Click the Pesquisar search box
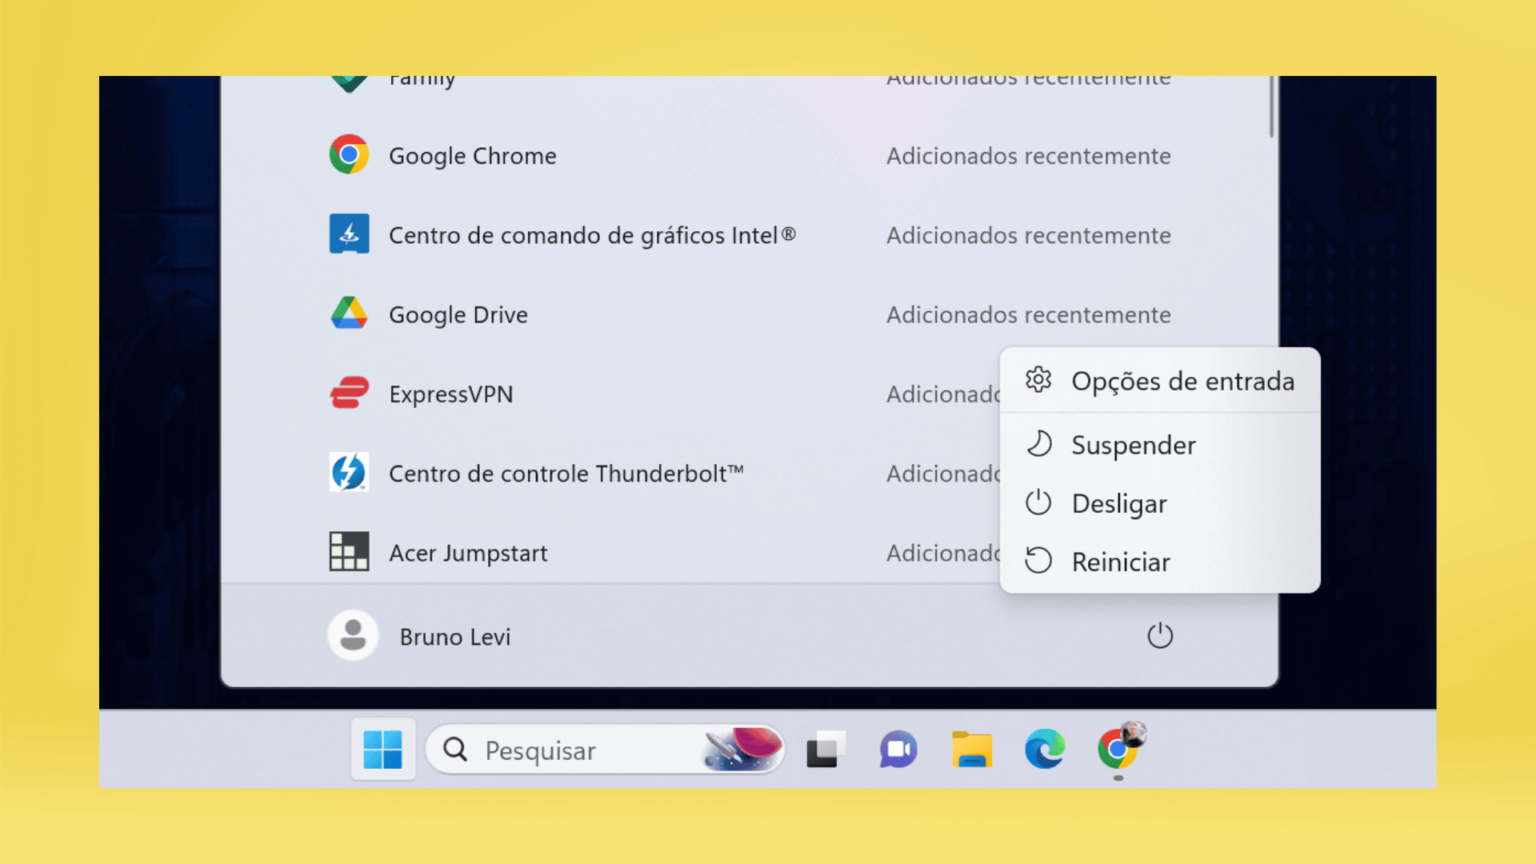The width and height of the screenshot is (1536, 864). pyautogui.click(x=605, y=750)
